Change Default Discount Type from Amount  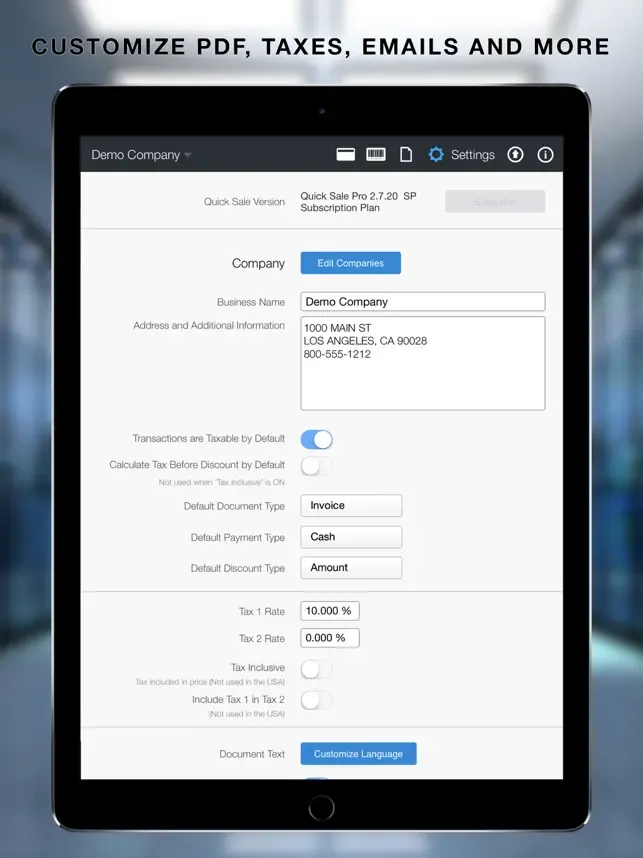(351, 567)
